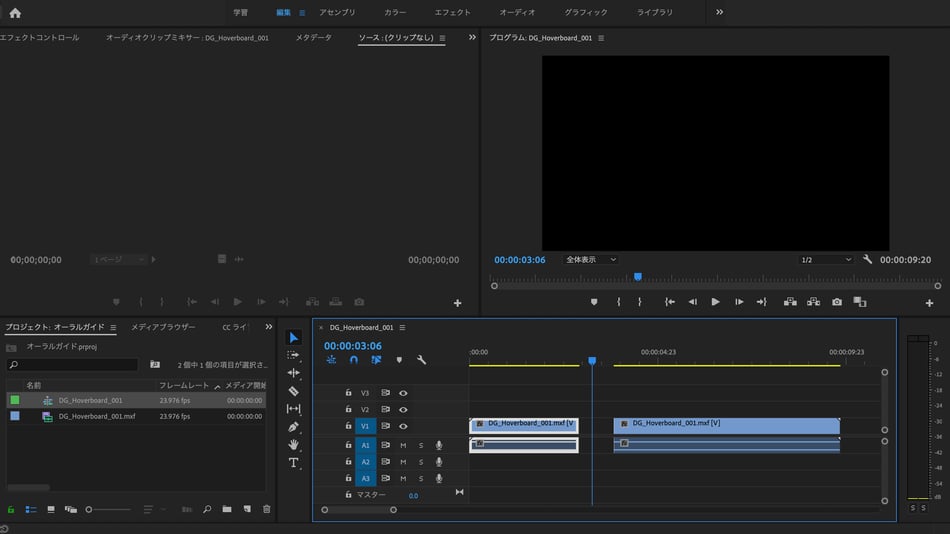Toggle V1 track visibility eye
Screen dimensions: 950x534
(x=403, y=426)
